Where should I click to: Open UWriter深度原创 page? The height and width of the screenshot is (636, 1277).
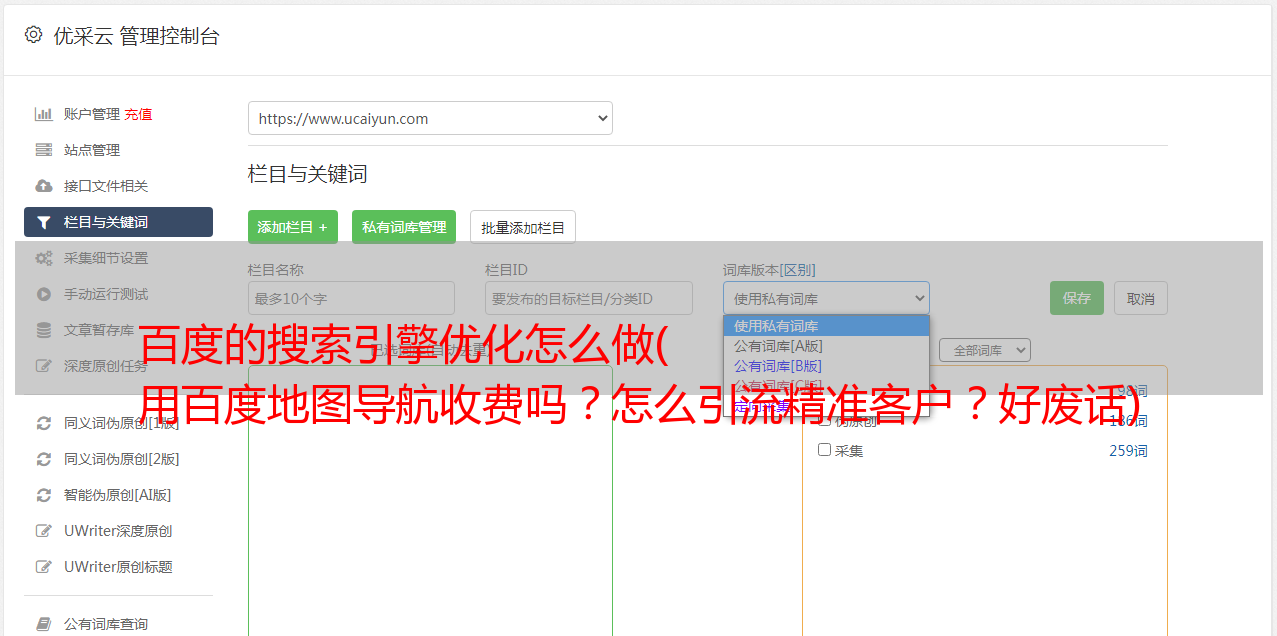point(118,531)
